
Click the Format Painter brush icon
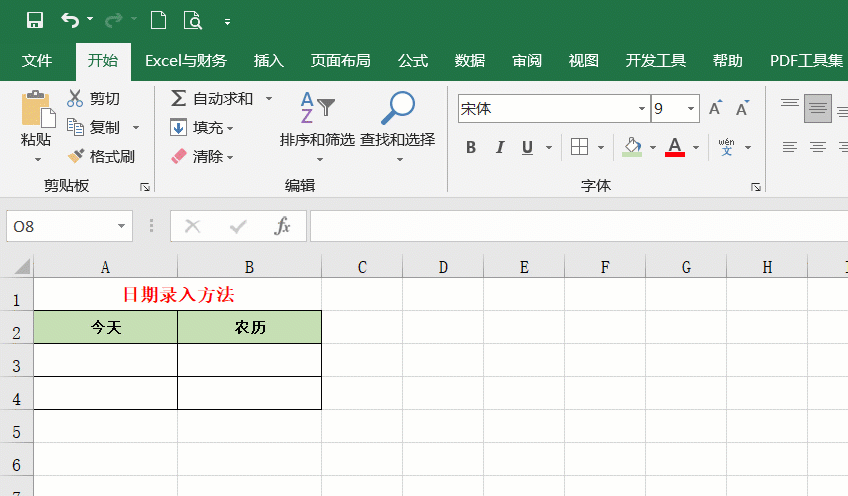75,157
